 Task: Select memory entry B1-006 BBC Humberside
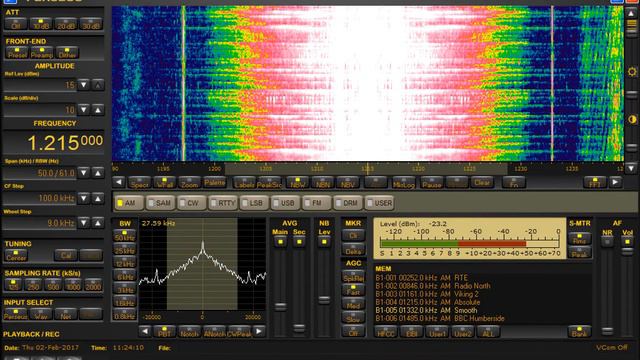click(440, 318)
